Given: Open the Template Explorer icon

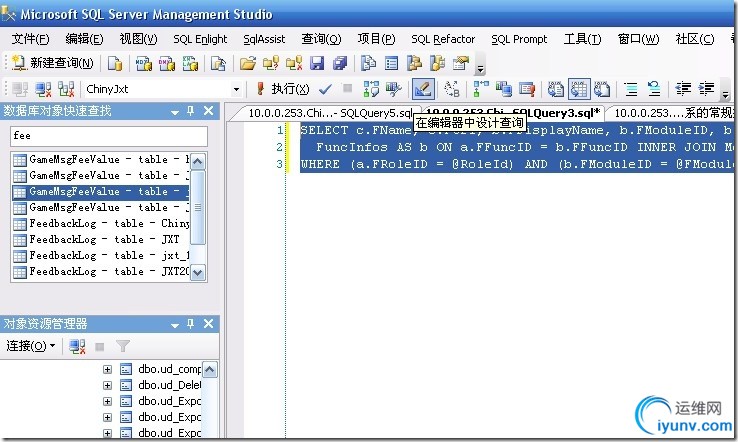Looking at the screenshot, I should (437, 63).
